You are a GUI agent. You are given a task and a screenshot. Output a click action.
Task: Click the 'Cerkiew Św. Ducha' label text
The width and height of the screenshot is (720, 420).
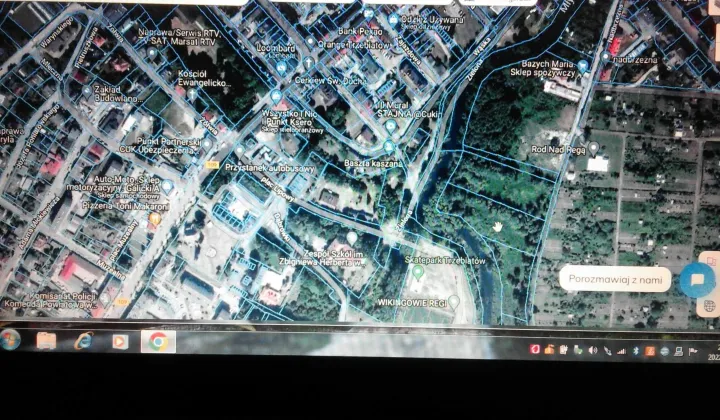[x=331, y=80]
